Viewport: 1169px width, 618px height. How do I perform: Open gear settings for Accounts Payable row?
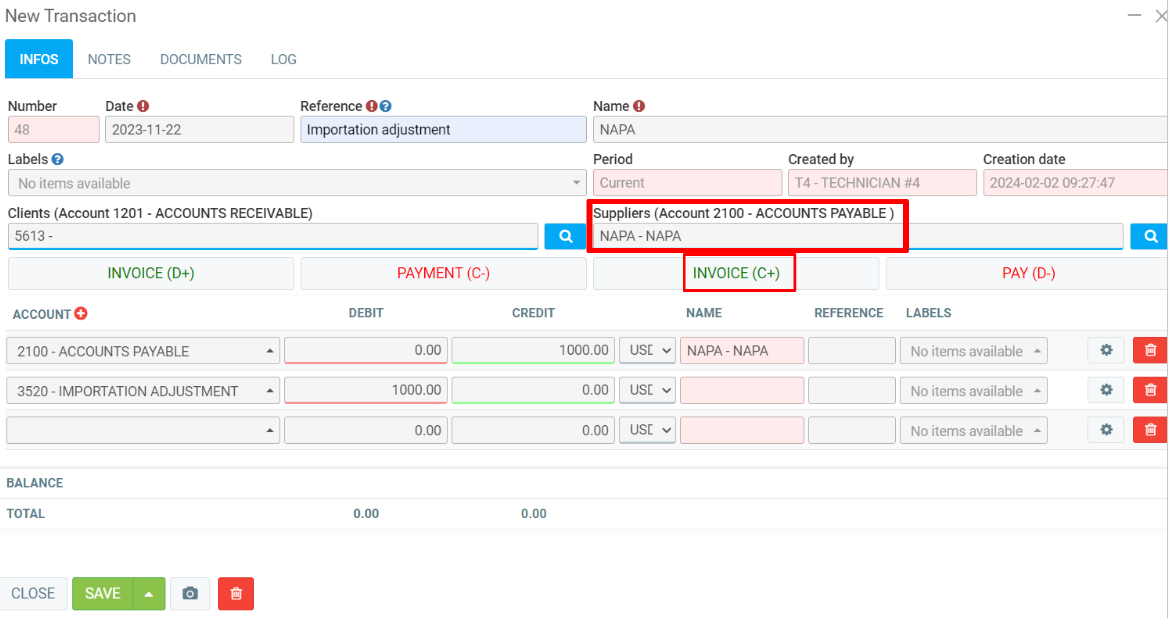[1106, 351]
